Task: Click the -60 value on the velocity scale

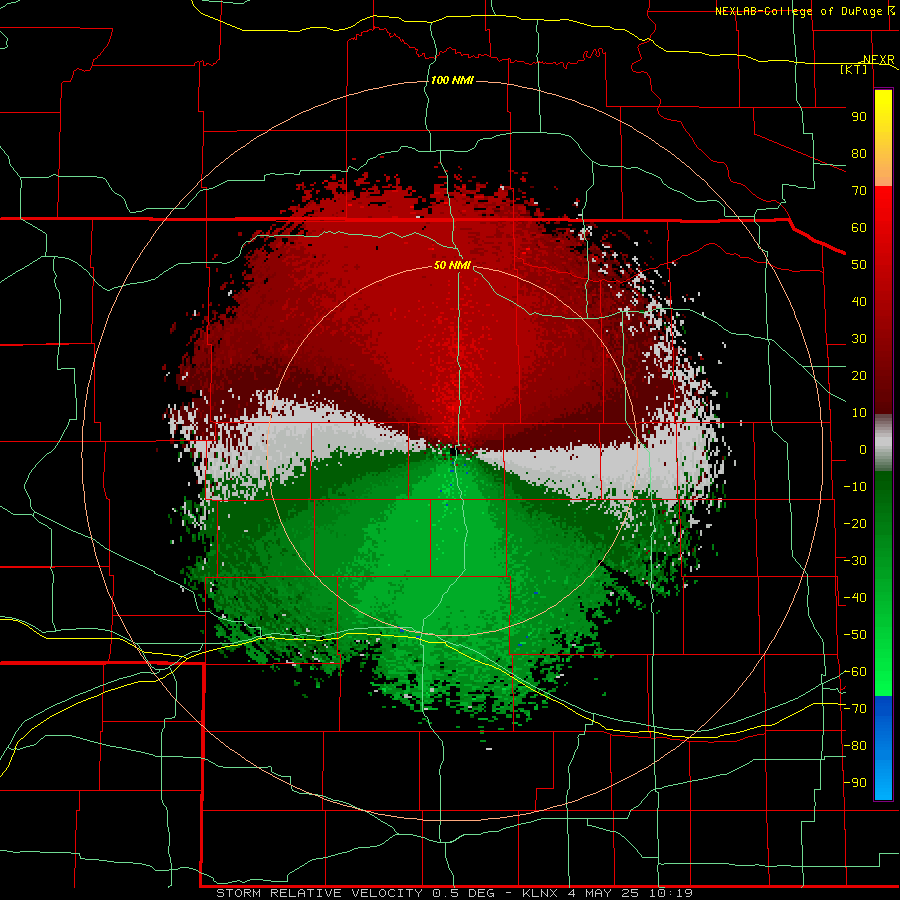Action: 855,672
